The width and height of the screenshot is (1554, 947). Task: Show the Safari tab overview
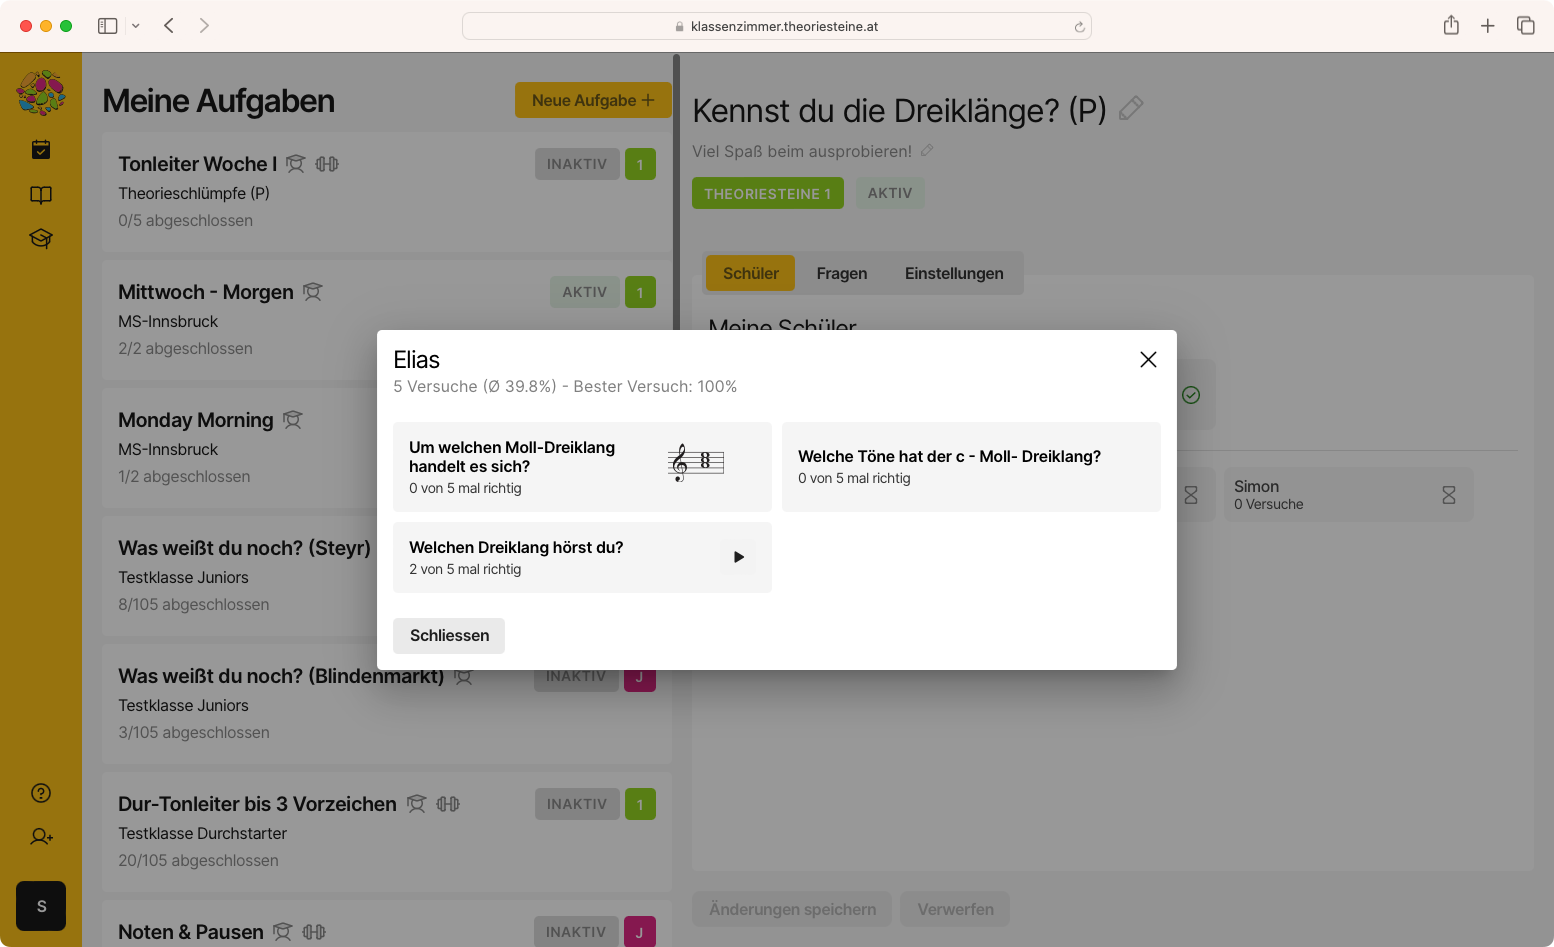tap(1526, 26)
